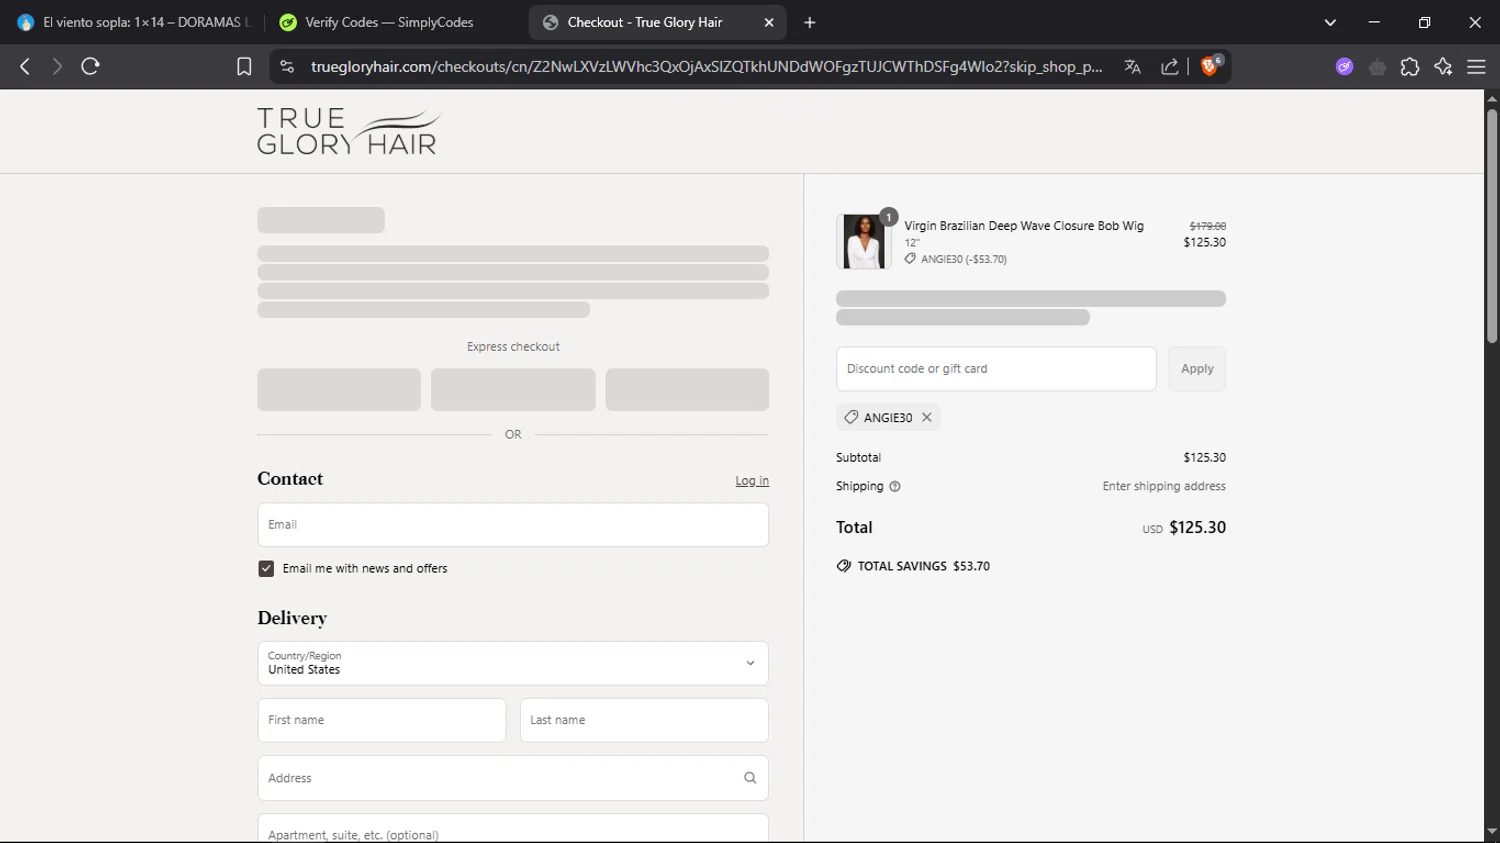Click the faded jar extension icon

point(1377,66)
